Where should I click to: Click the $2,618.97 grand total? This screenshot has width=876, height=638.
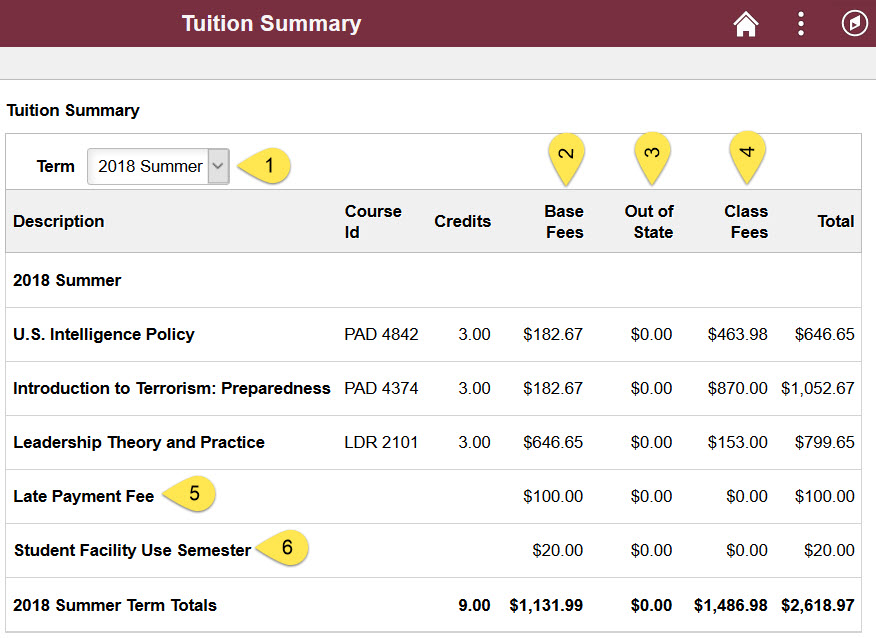(818, 605)
